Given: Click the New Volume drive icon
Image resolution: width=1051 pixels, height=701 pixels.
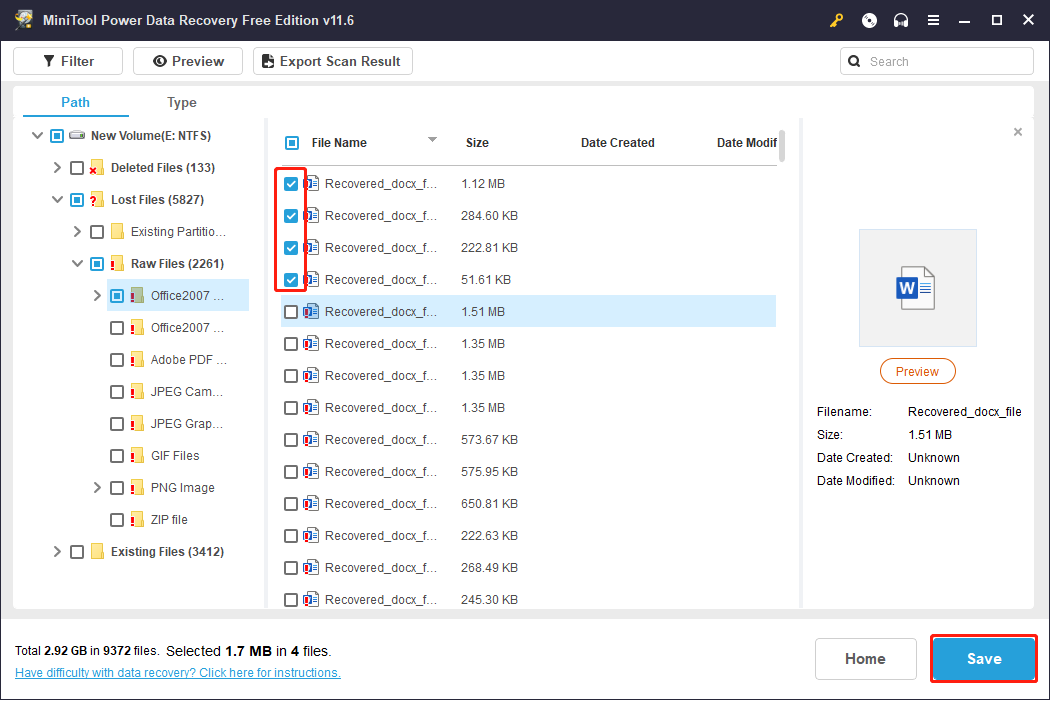Looking at the screenshot, I should (77, 135).
